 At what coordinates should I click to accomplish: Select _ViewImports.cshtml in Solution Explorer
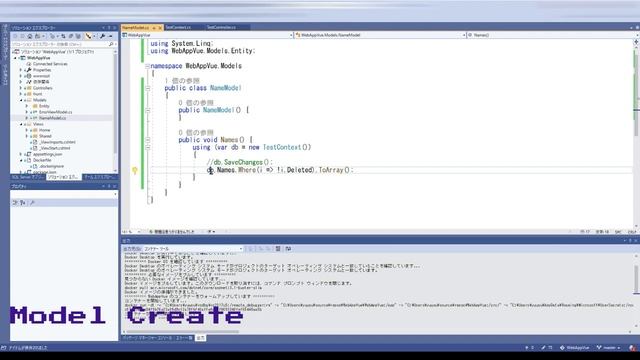58,142
